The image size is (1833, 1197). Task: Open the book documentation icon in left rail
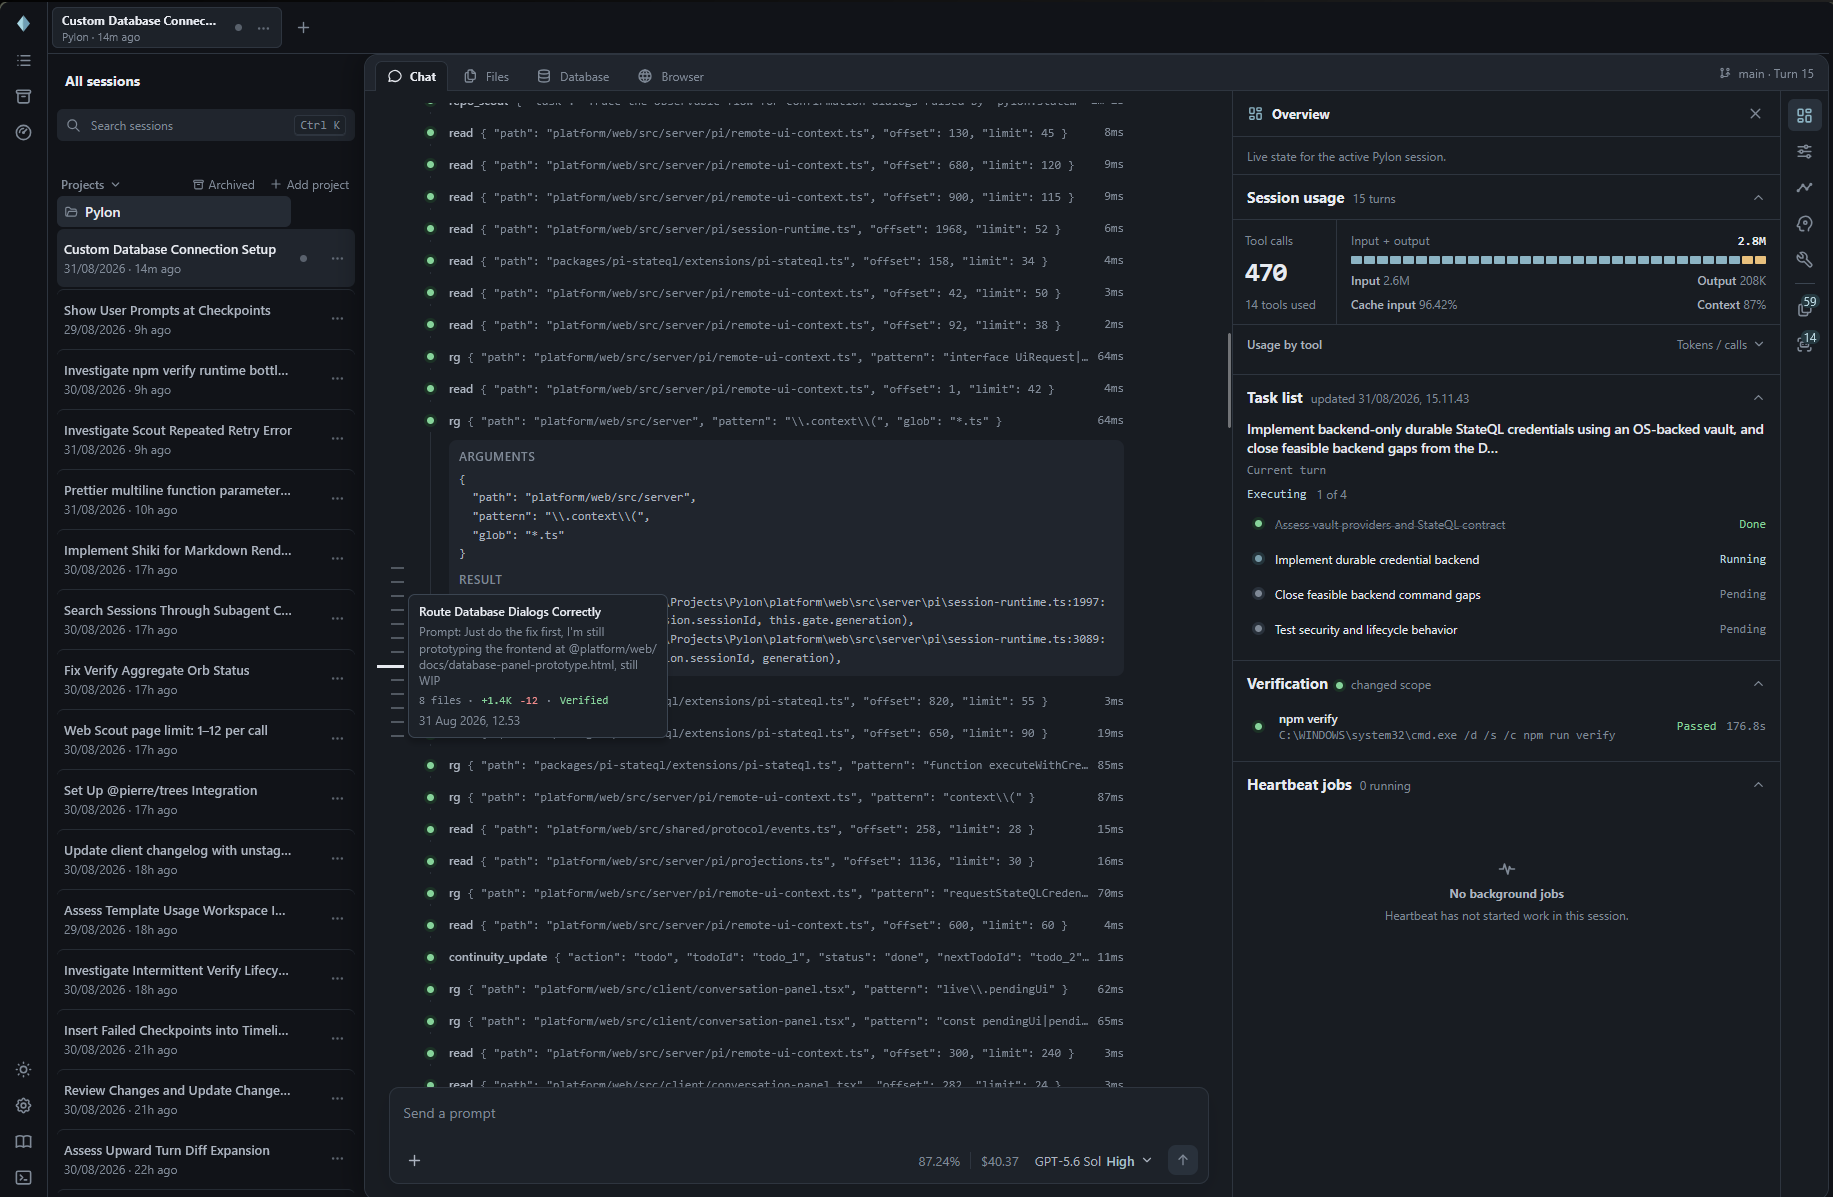pyautogui.click(x=24, y=1142)
